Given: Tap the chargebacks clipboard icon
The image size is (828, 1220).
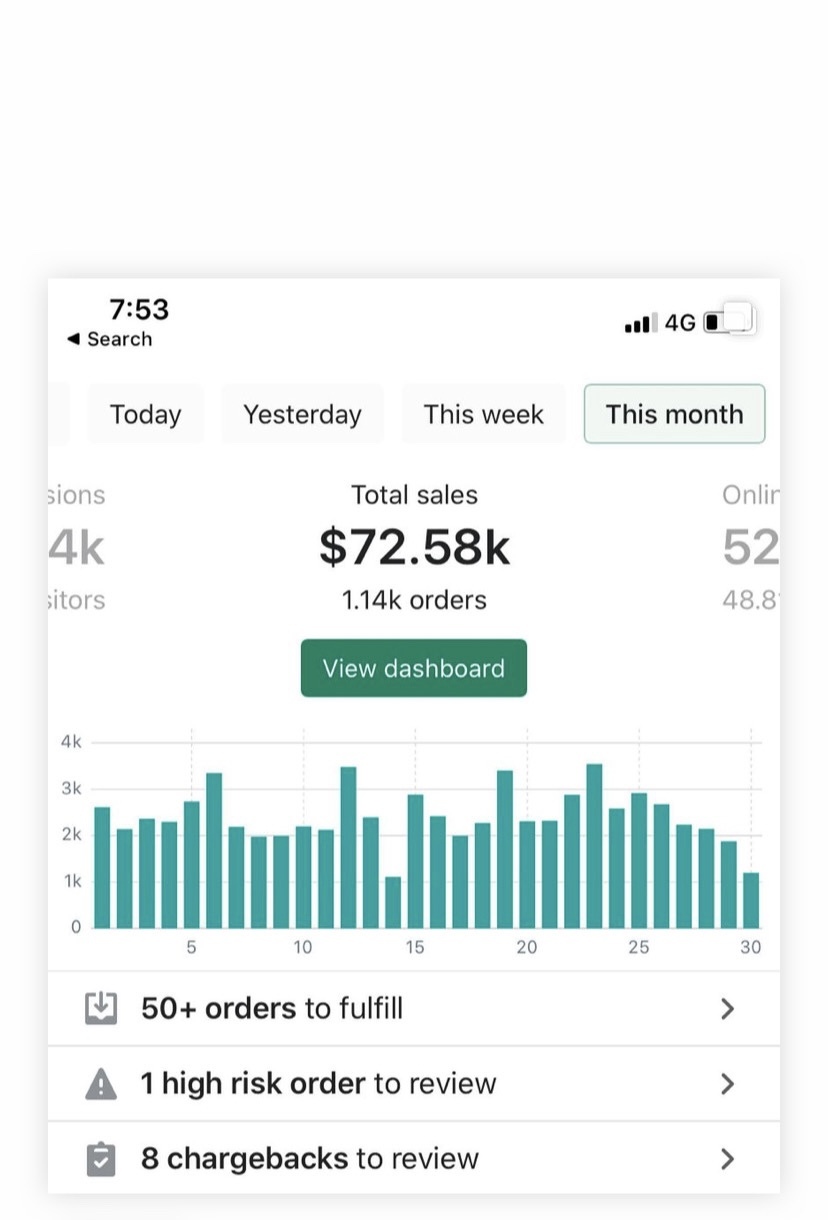Looking at the screenshot, I should [101, 1159].
